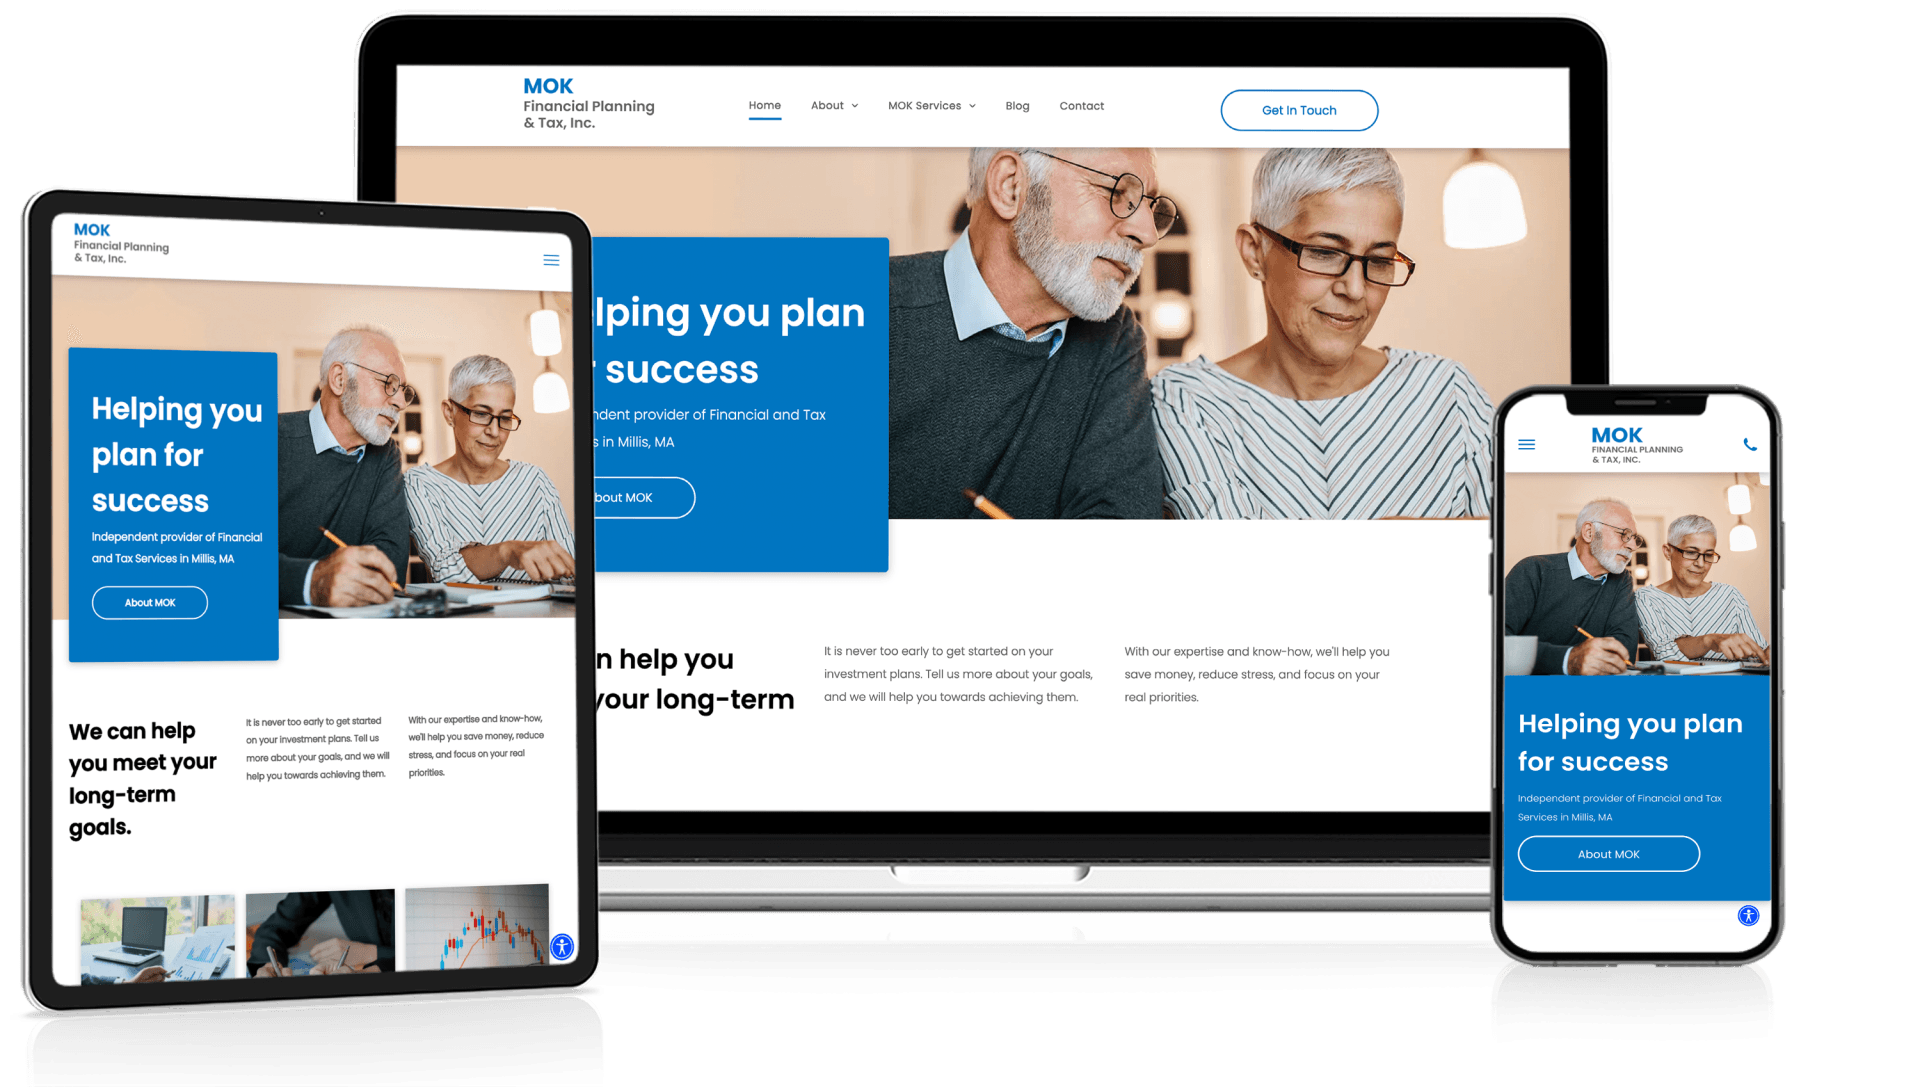Click the Get In Touch button
This screenshot has width=1920, height=1087.
[x=1298, y=109]
